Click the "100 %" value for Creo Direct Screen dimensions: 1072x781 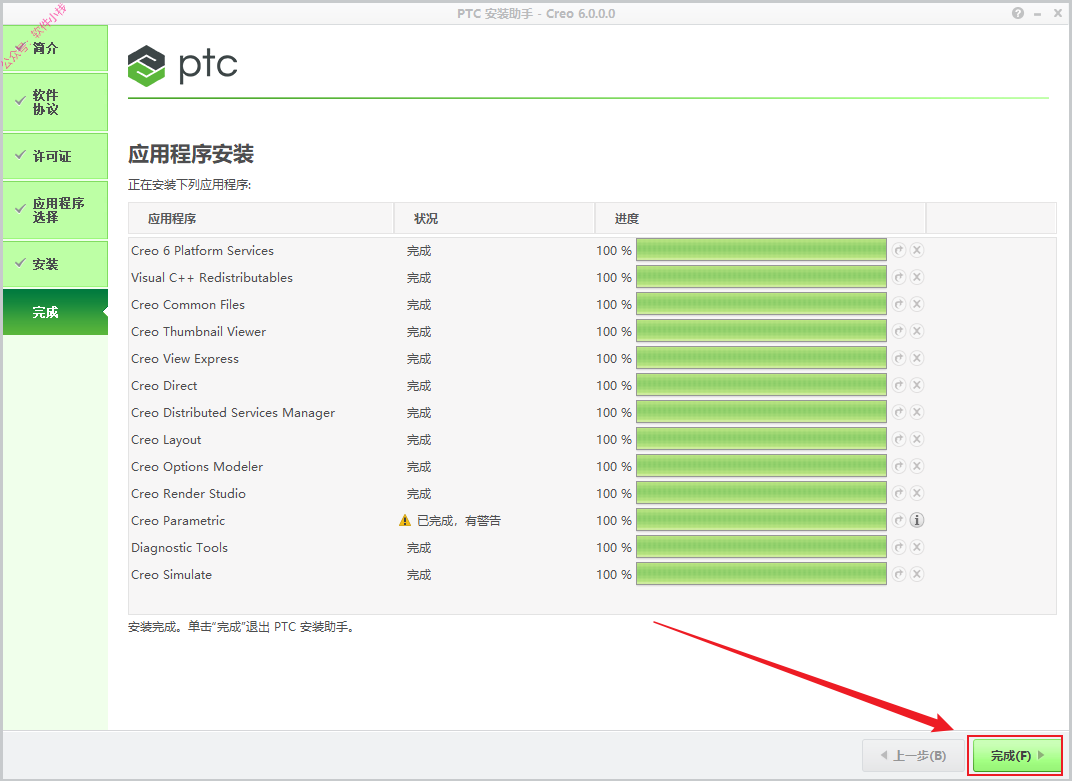[x=613, y=385]
